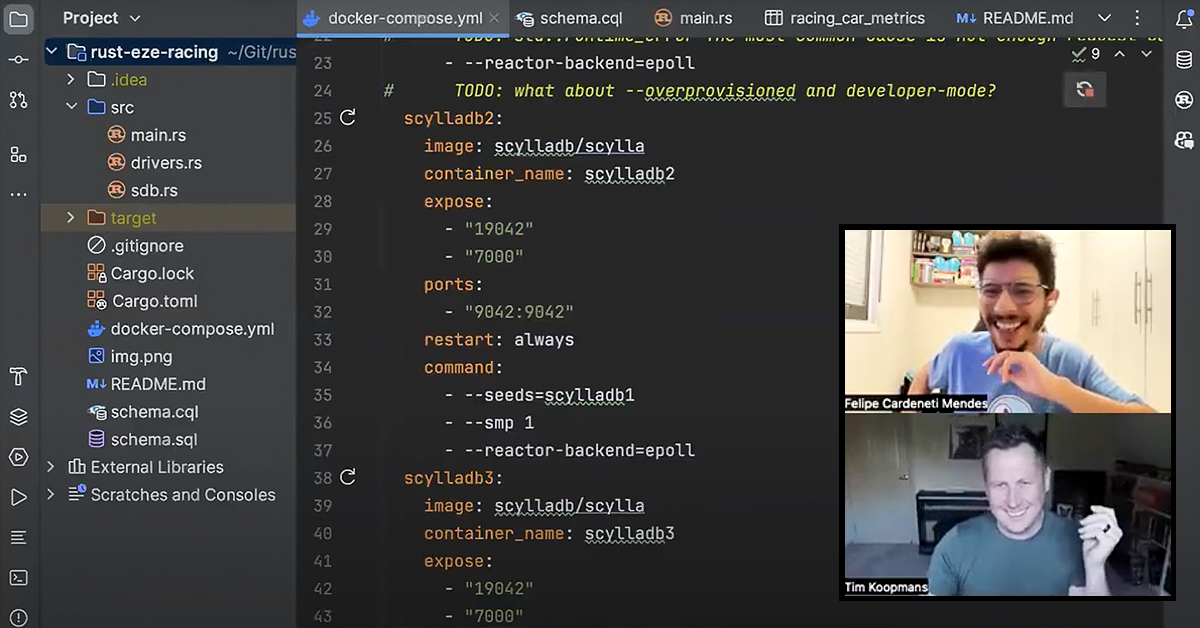Open the Terminal tool window
This screenshot has width=1200, height=628.
coord(18,577)
